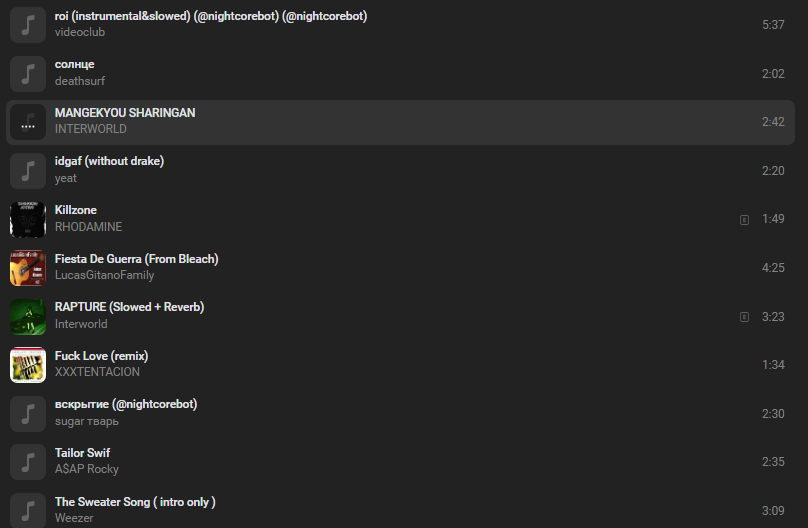The image size is (808, 528).
Task: Click the music note icon next to солнце
Action: (28, 73)
